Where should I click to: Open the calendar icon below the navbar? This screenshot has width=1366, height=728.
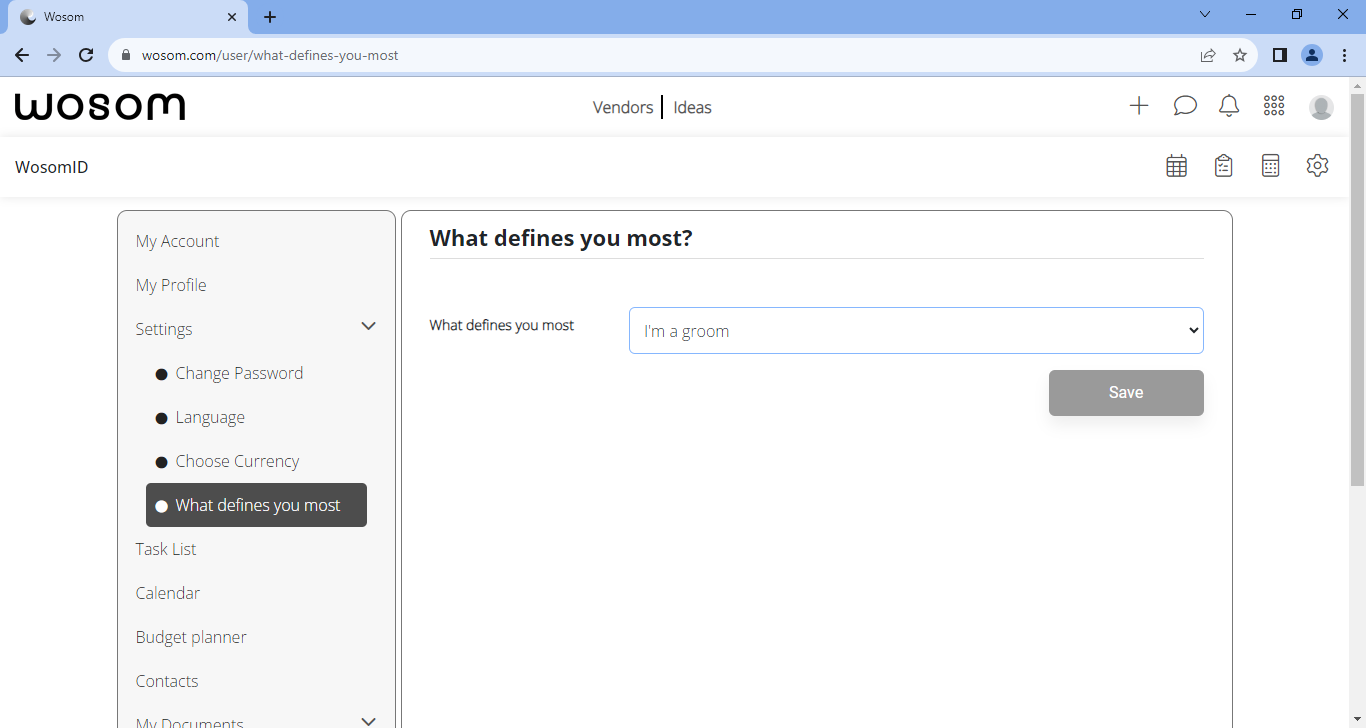point(1176,165)
